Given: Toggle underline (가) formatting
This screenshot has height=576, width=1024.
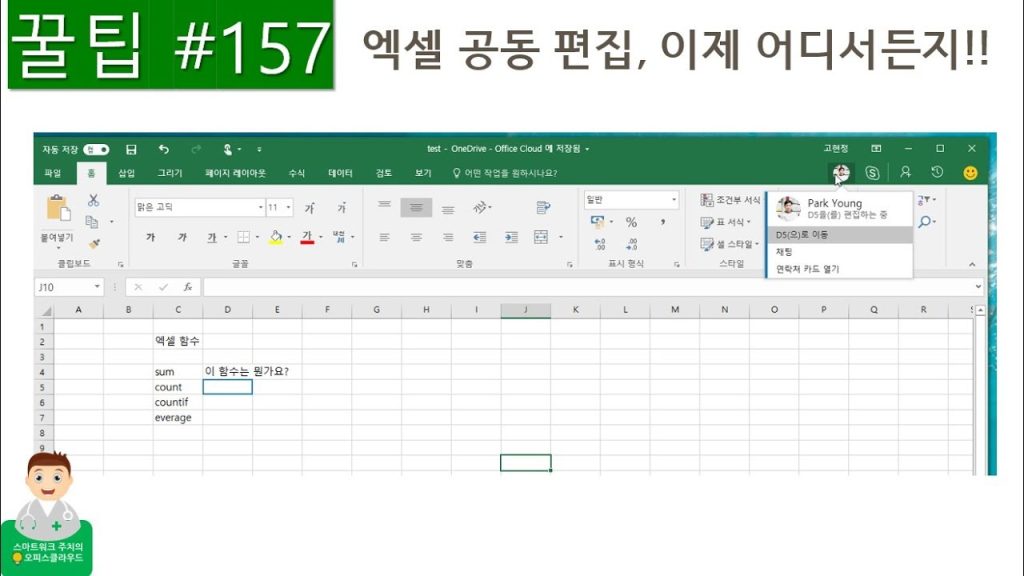Looking at the screenshot, I should [x=212, y=238].
